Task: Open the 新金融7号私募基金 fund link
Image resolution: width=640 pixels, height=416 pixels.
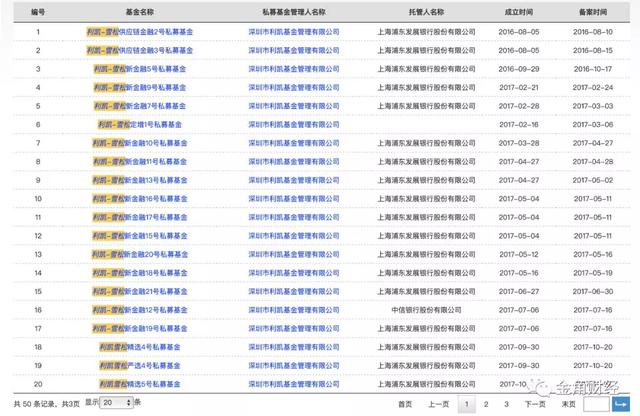Action: pos(140,106)
